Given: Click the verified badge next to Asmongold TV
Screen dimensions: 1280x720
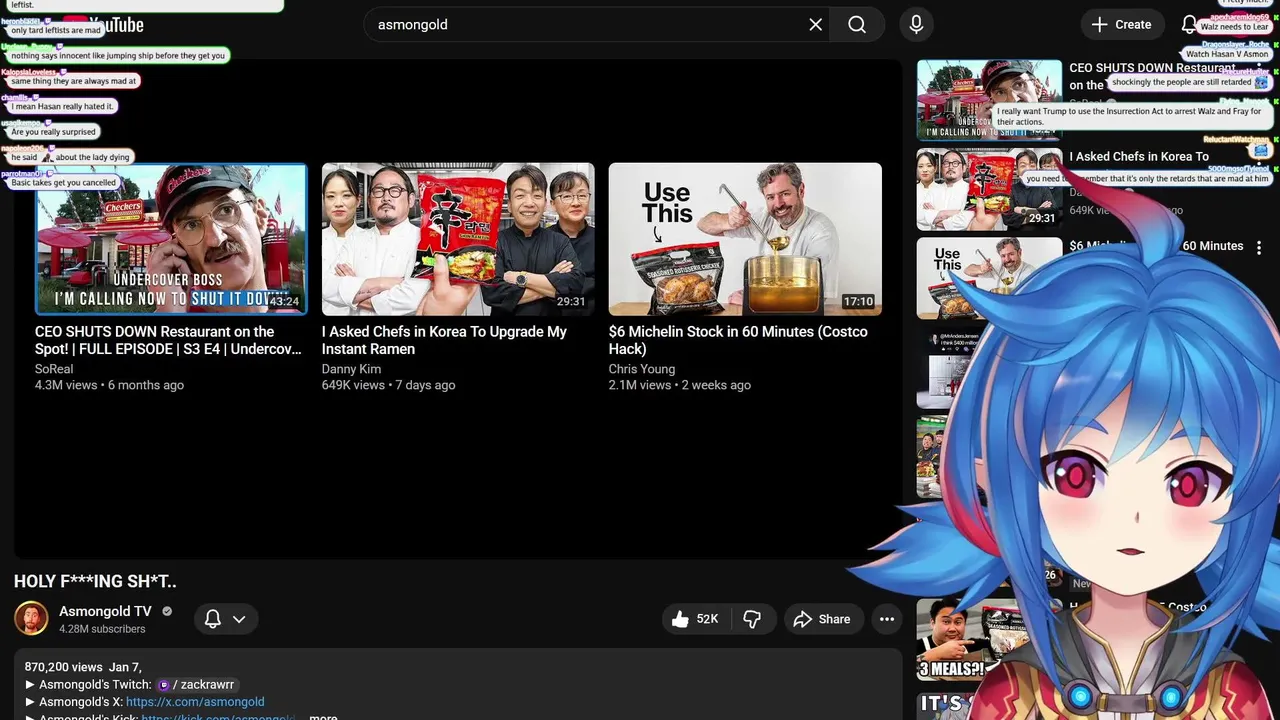Looking at the screenshot, I should [167, 611].
